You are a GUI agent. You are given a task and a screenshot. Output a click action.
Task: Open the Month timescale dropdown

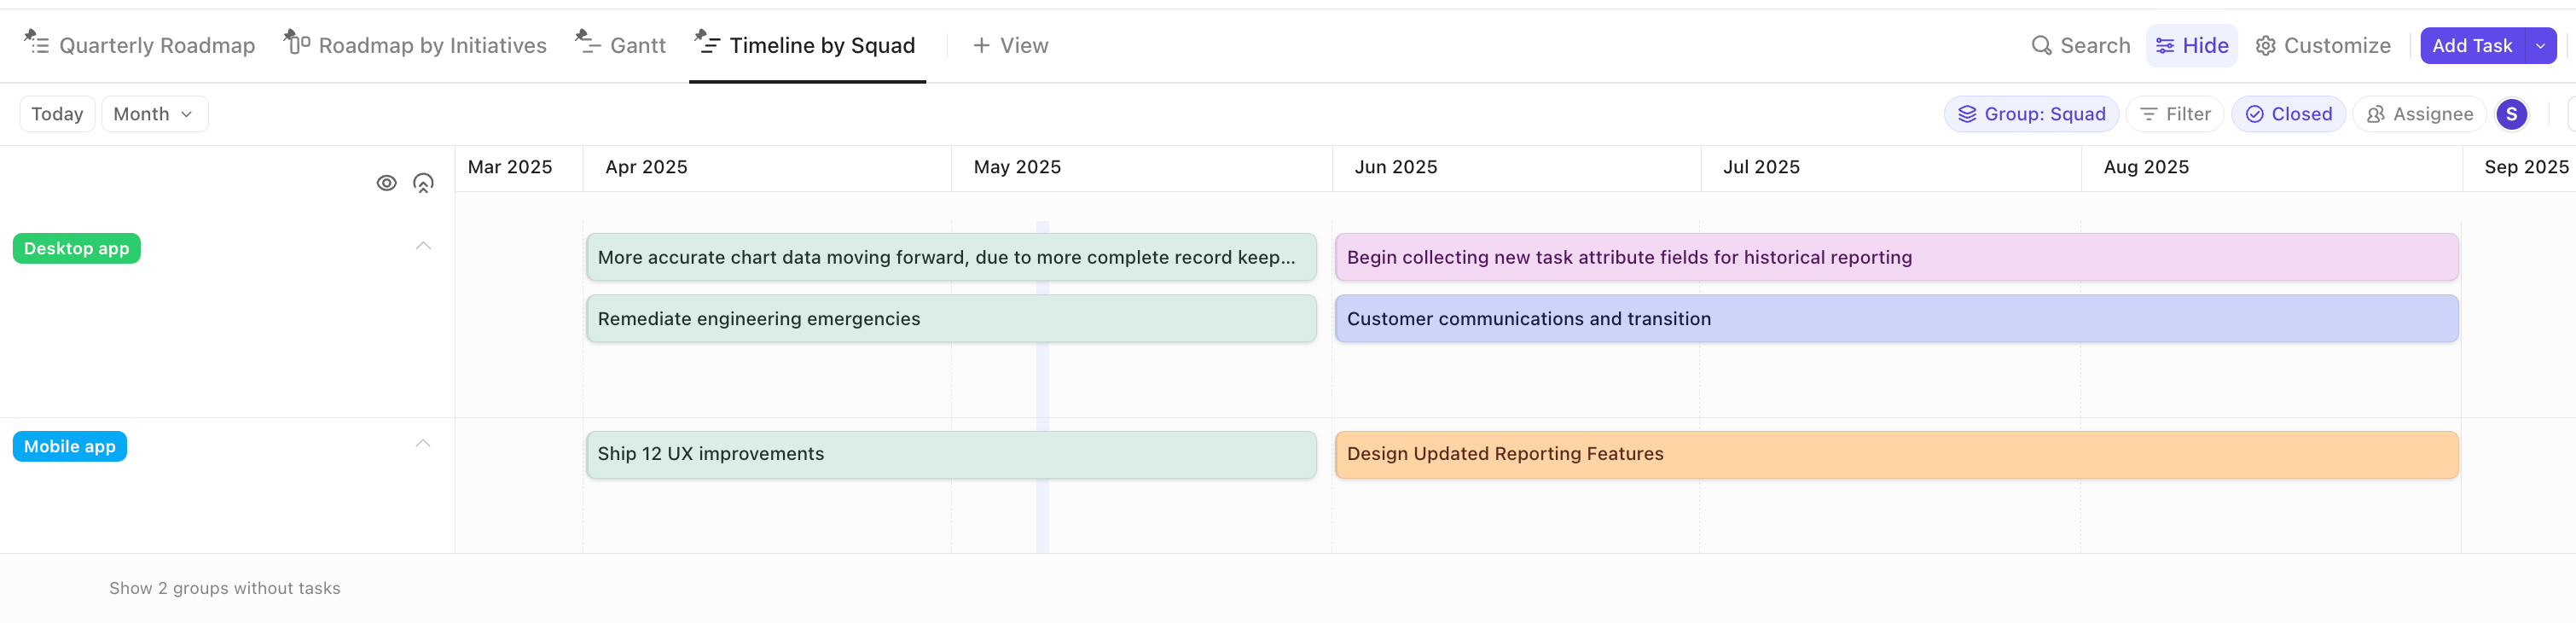pyautogui.click(x=154, y=115)
